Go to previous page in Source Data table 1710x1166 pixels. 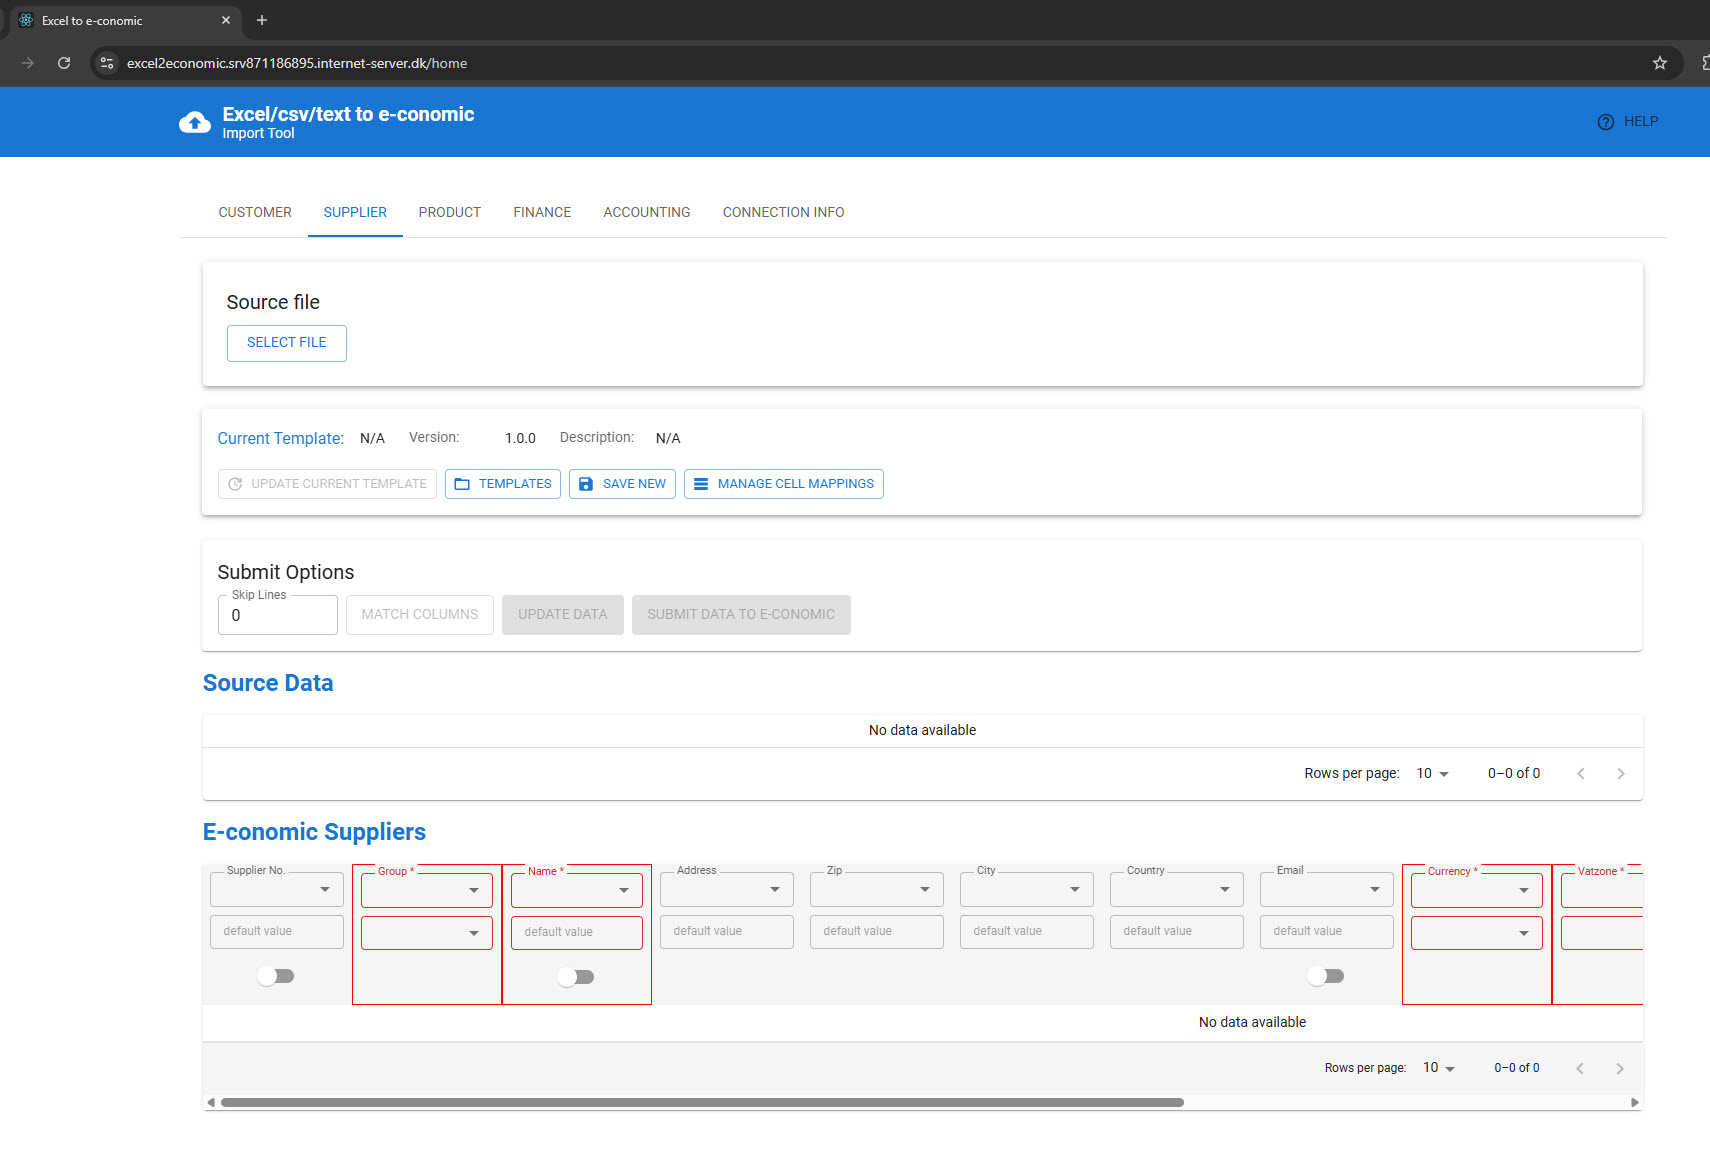[x=1581, y=774]
